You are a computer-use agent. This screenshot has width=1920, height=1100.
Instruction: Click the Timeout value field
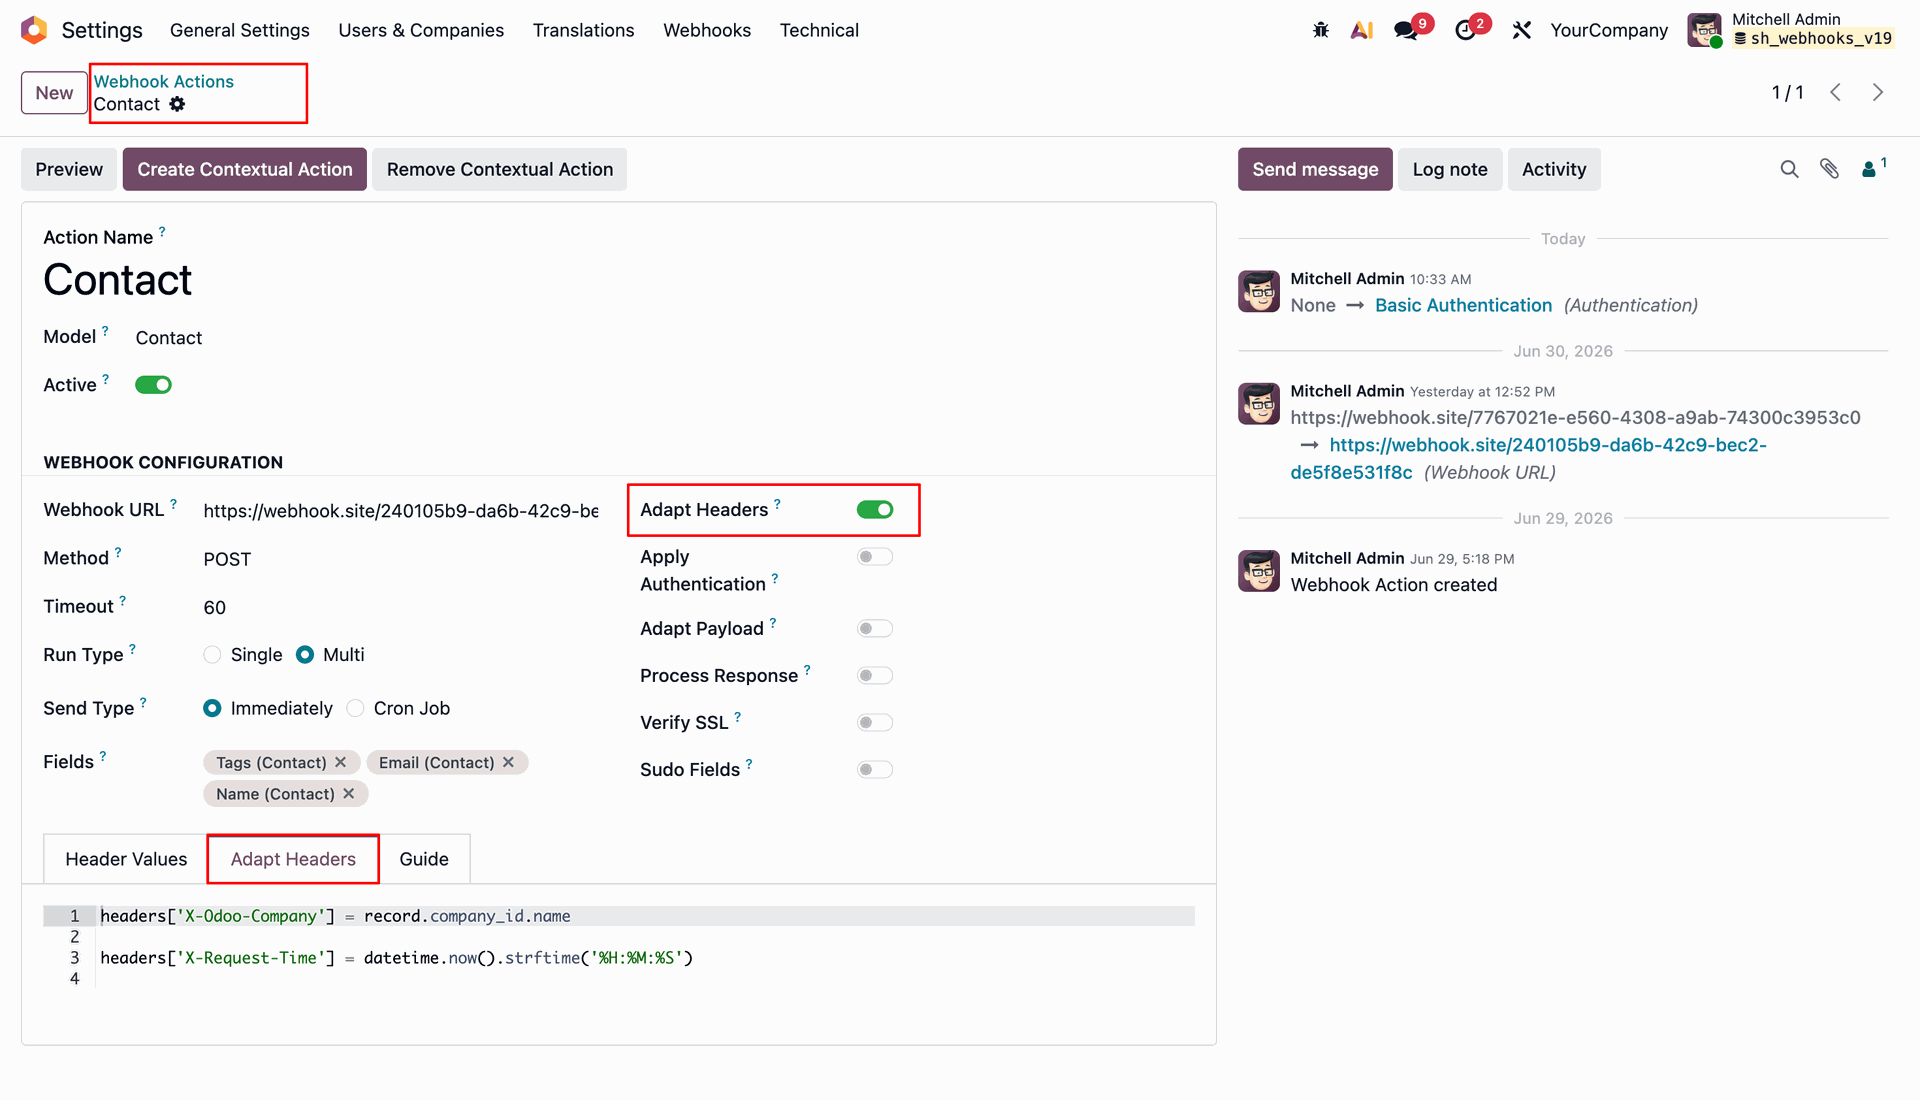(x=400, y=607)
